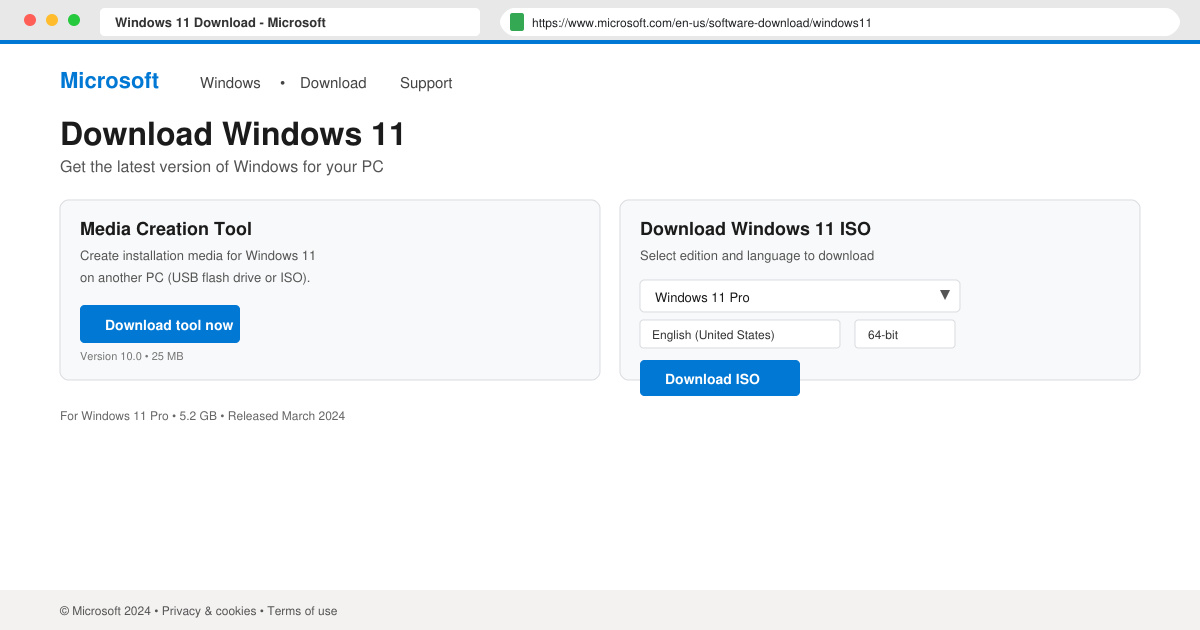This screenshot has height=630, width=1200.
Task: Click the Microsoft logo link
Action: 109,81
